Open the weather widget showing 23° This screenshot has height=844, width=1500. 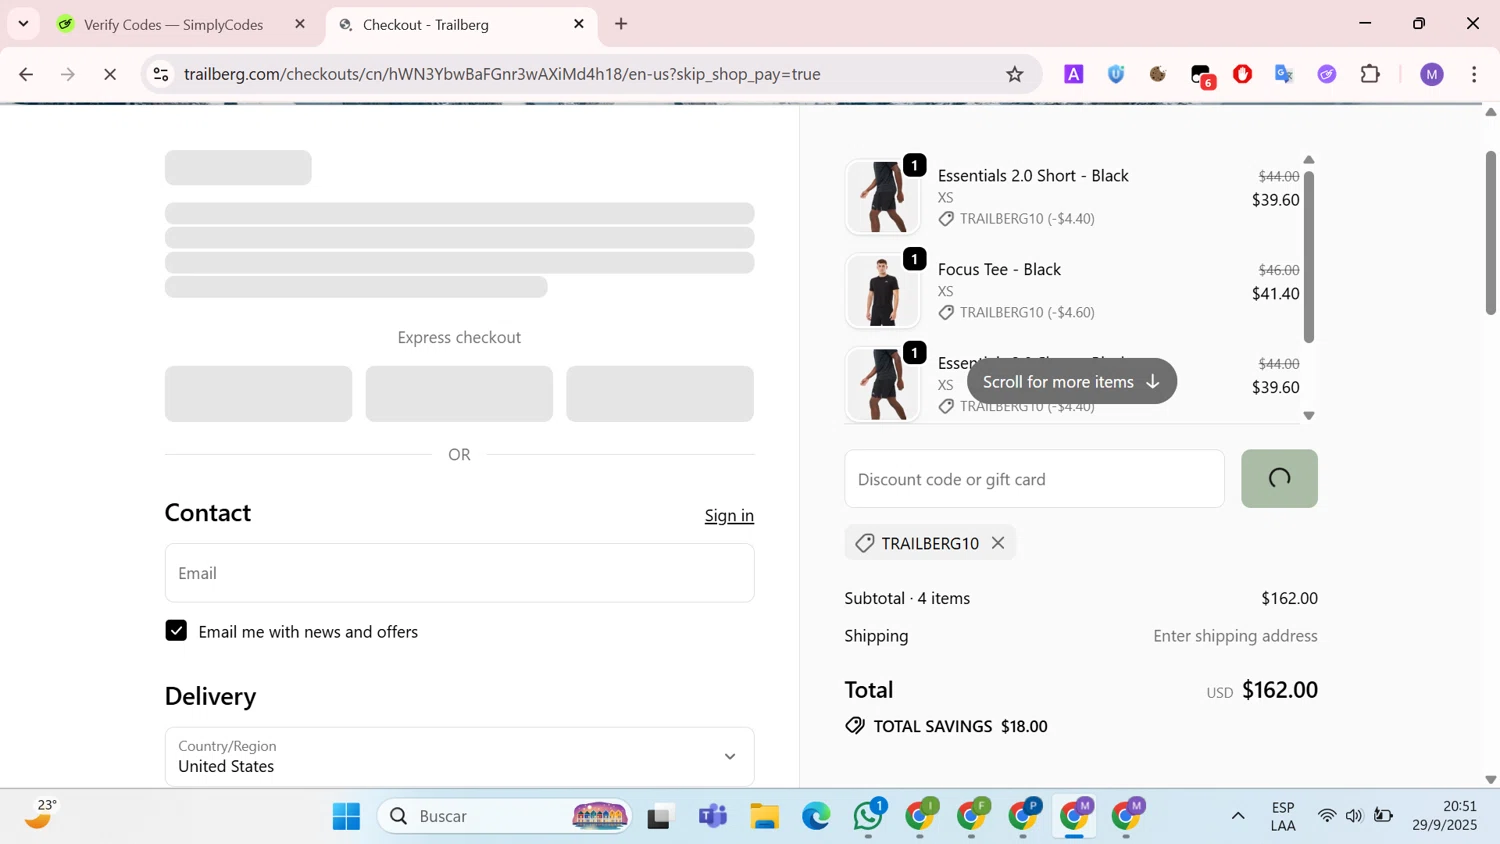tap(40, 816)
